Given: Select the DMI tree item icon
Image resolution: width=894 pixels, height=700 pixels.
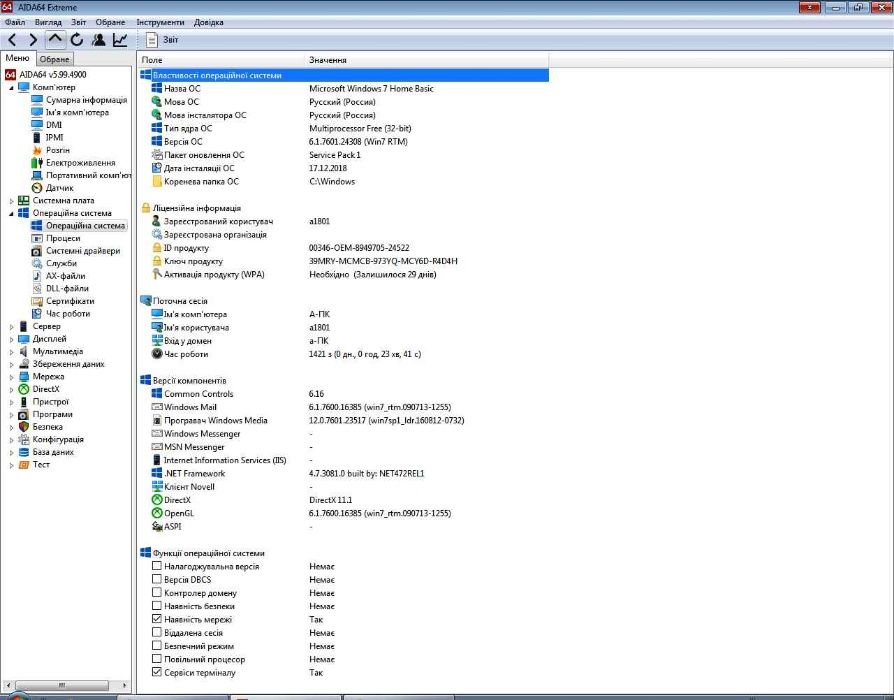Looking at the screenshot, I should (x=37, y=125).
